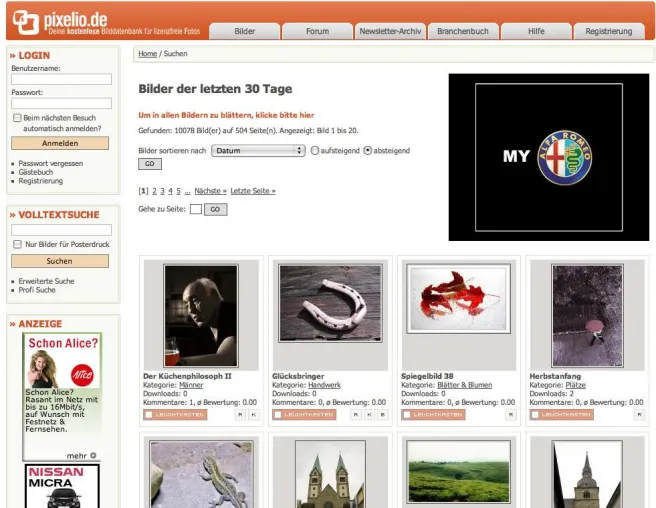Add Spiegelbild 38 to Leuchtkasten
Image resolution: width=656 pixels, height=508 pixels.
pyautogui.click(x=433, y=415)
